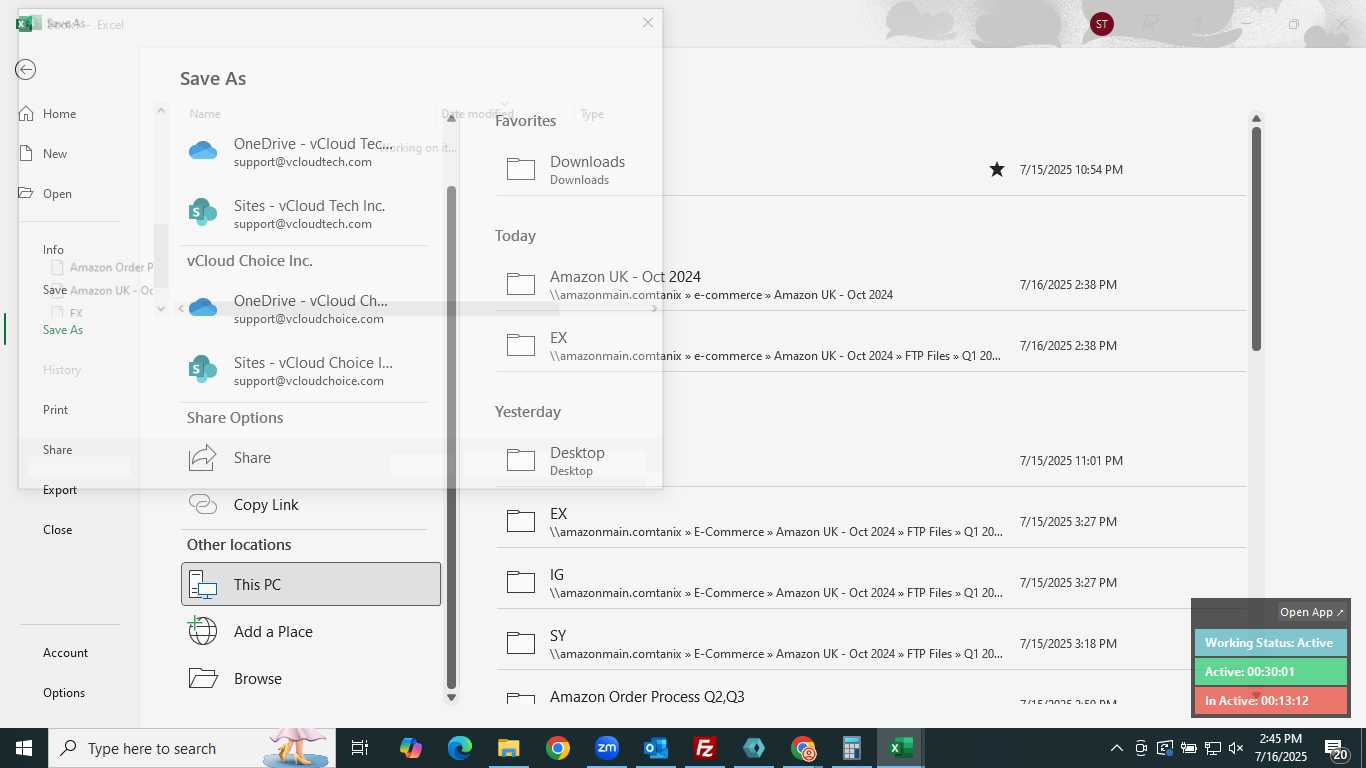Select Export in the backstage sidebar
Viewport: 1366px width, 768px height.
(x=60, y=490)
